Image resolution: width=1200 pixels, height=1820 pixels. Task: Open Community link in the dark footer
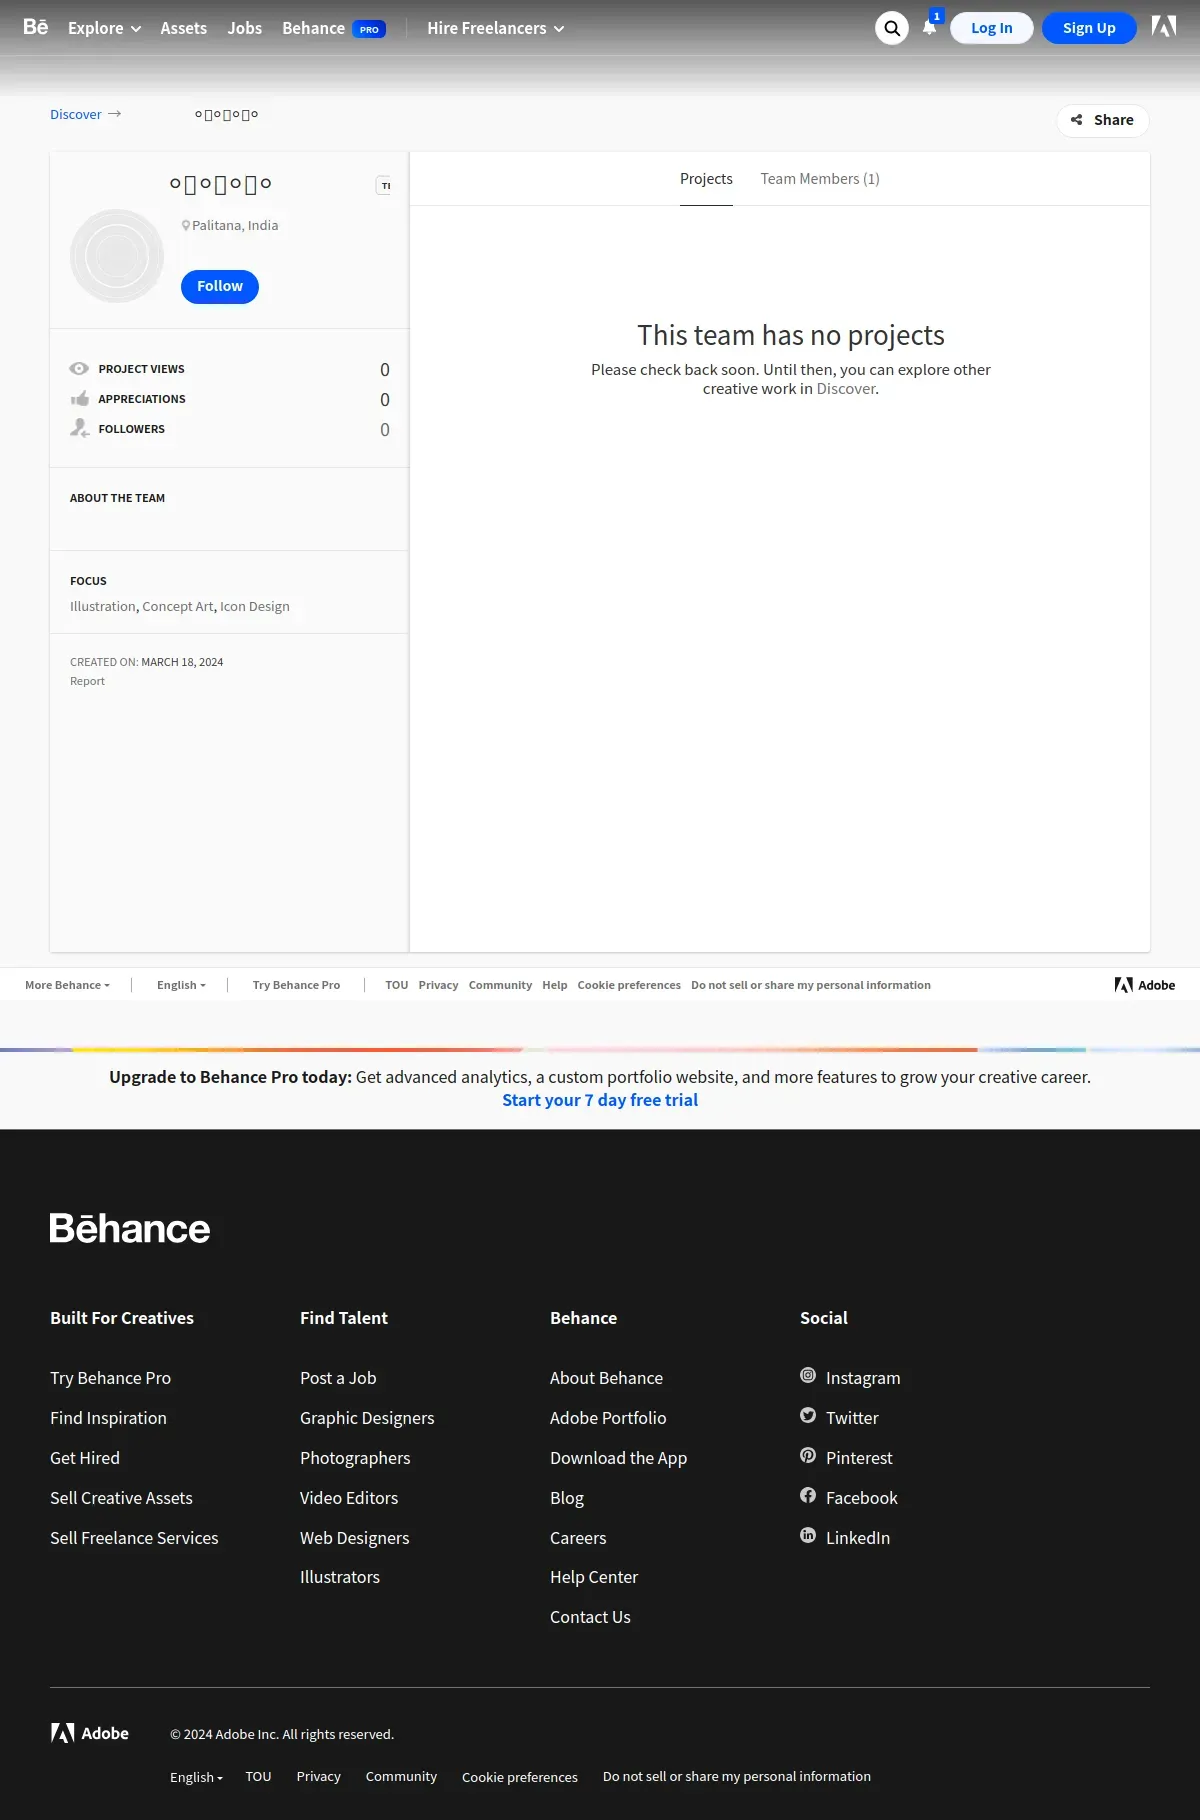[x=401, y=1777]
